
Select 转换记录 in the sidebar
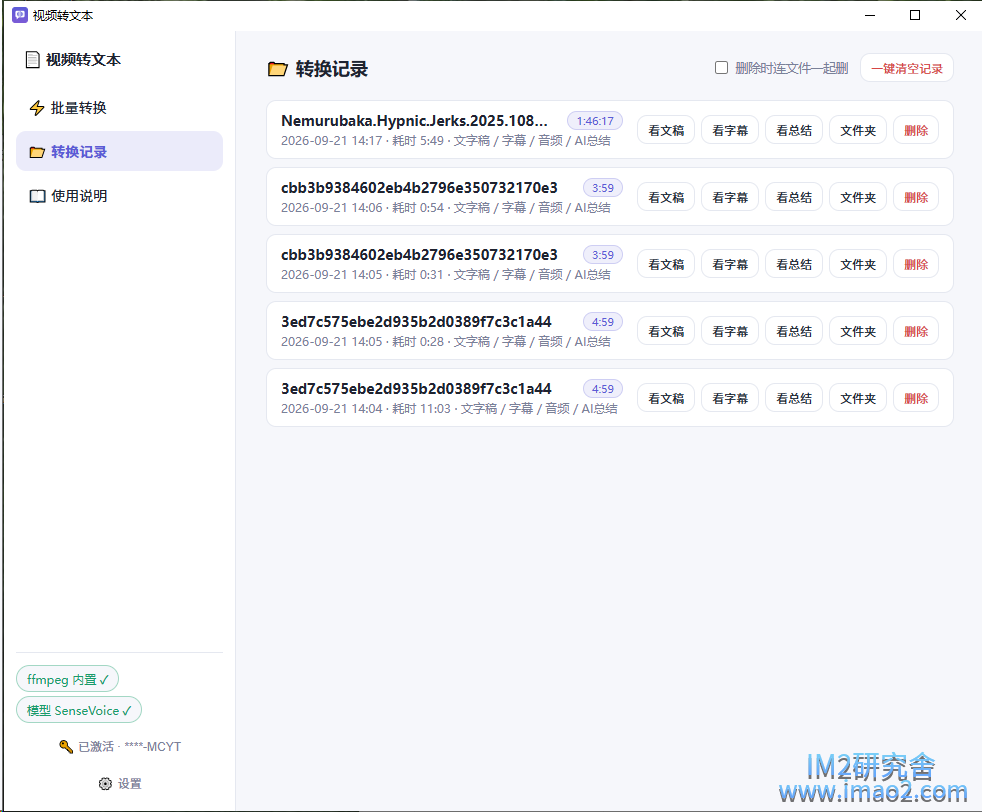click(119, 152)
